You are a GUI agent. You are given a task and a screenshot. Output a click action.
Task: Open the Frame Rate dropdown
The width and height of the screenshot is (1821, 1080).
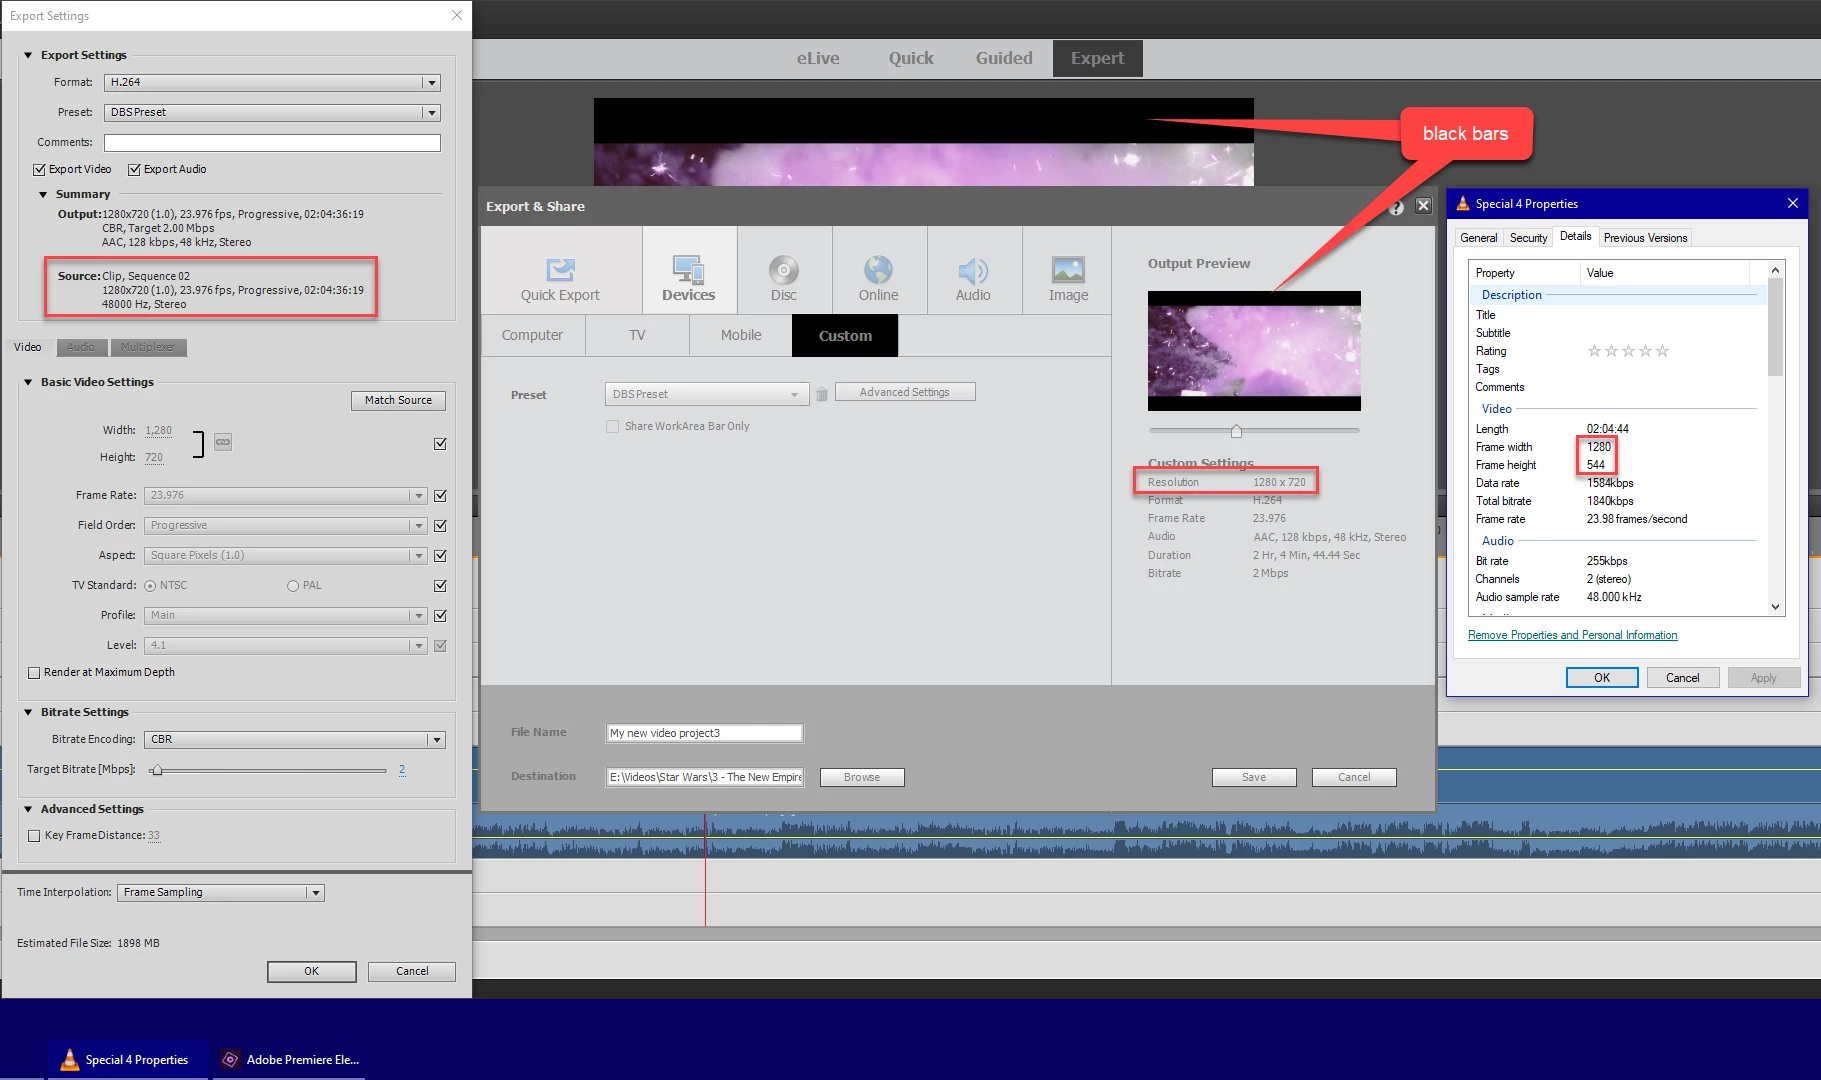[x=285, y=496]
